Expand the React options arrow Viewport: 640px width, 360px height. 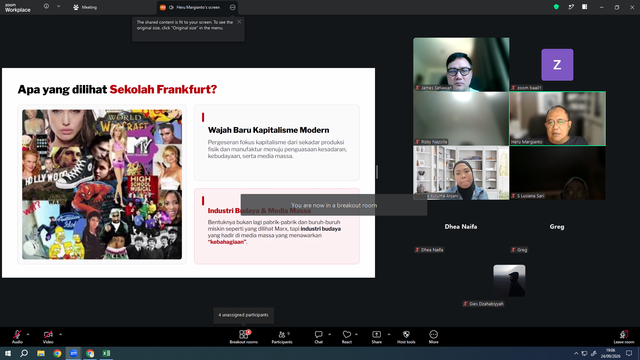click(356, 334)
